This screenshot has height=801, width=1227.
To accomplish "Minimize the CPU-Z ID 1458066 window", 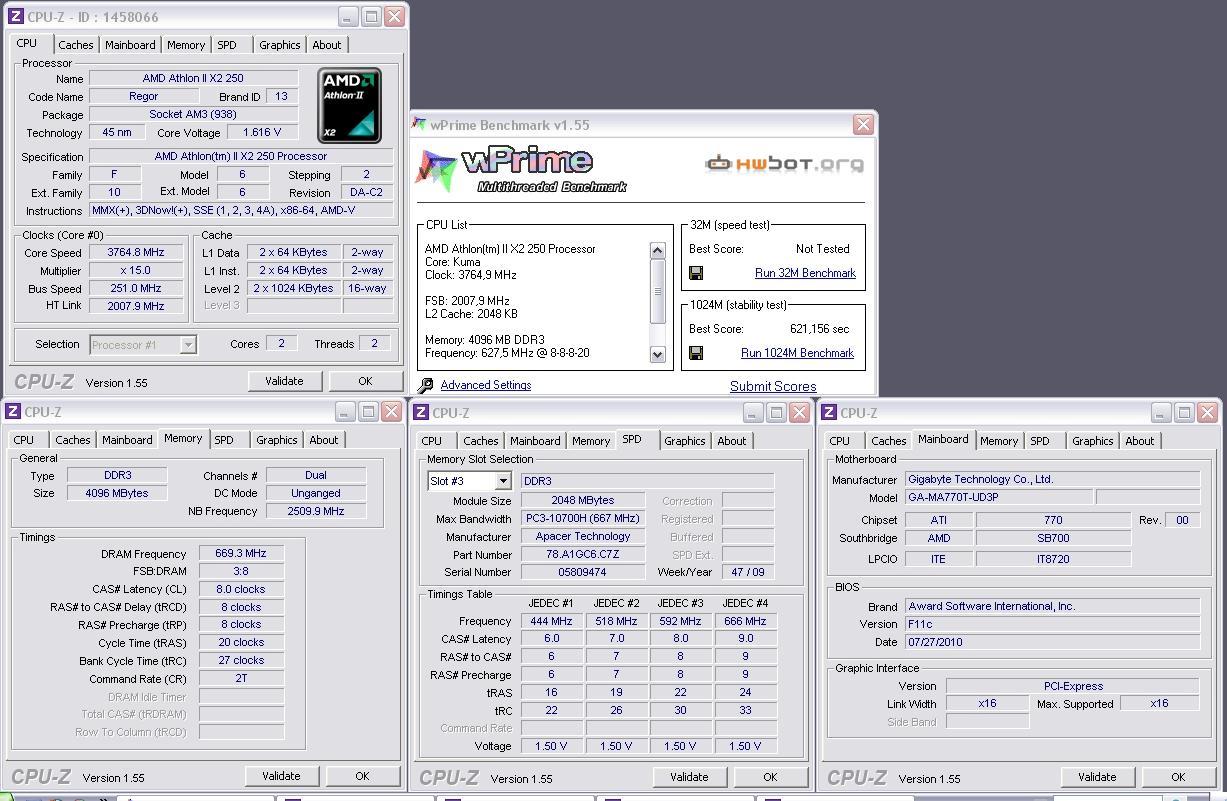I will point(347,17).
